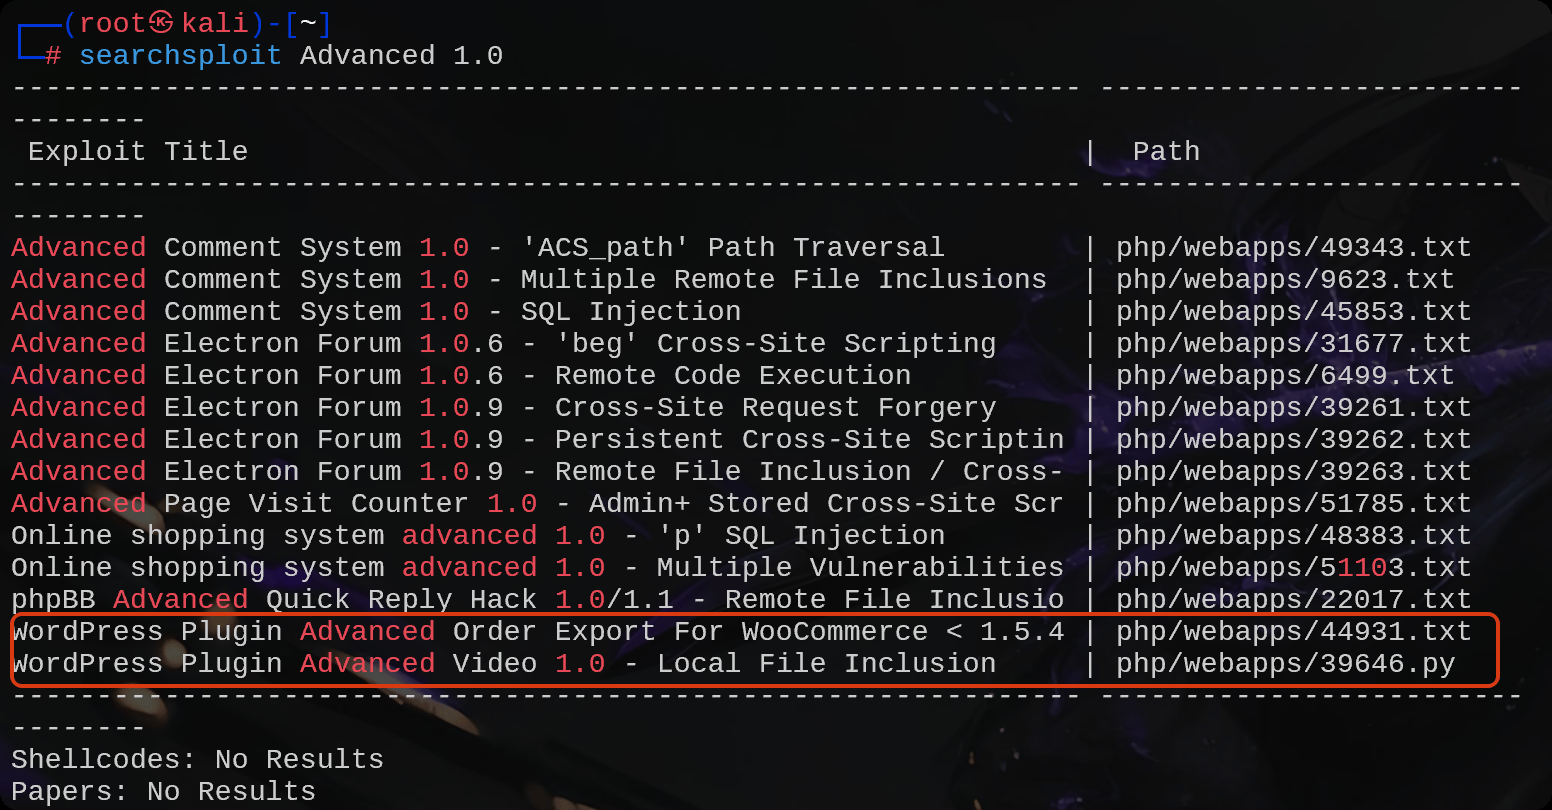
Task: Click the Shellcodes: No Results line
Action: (197, 759)
